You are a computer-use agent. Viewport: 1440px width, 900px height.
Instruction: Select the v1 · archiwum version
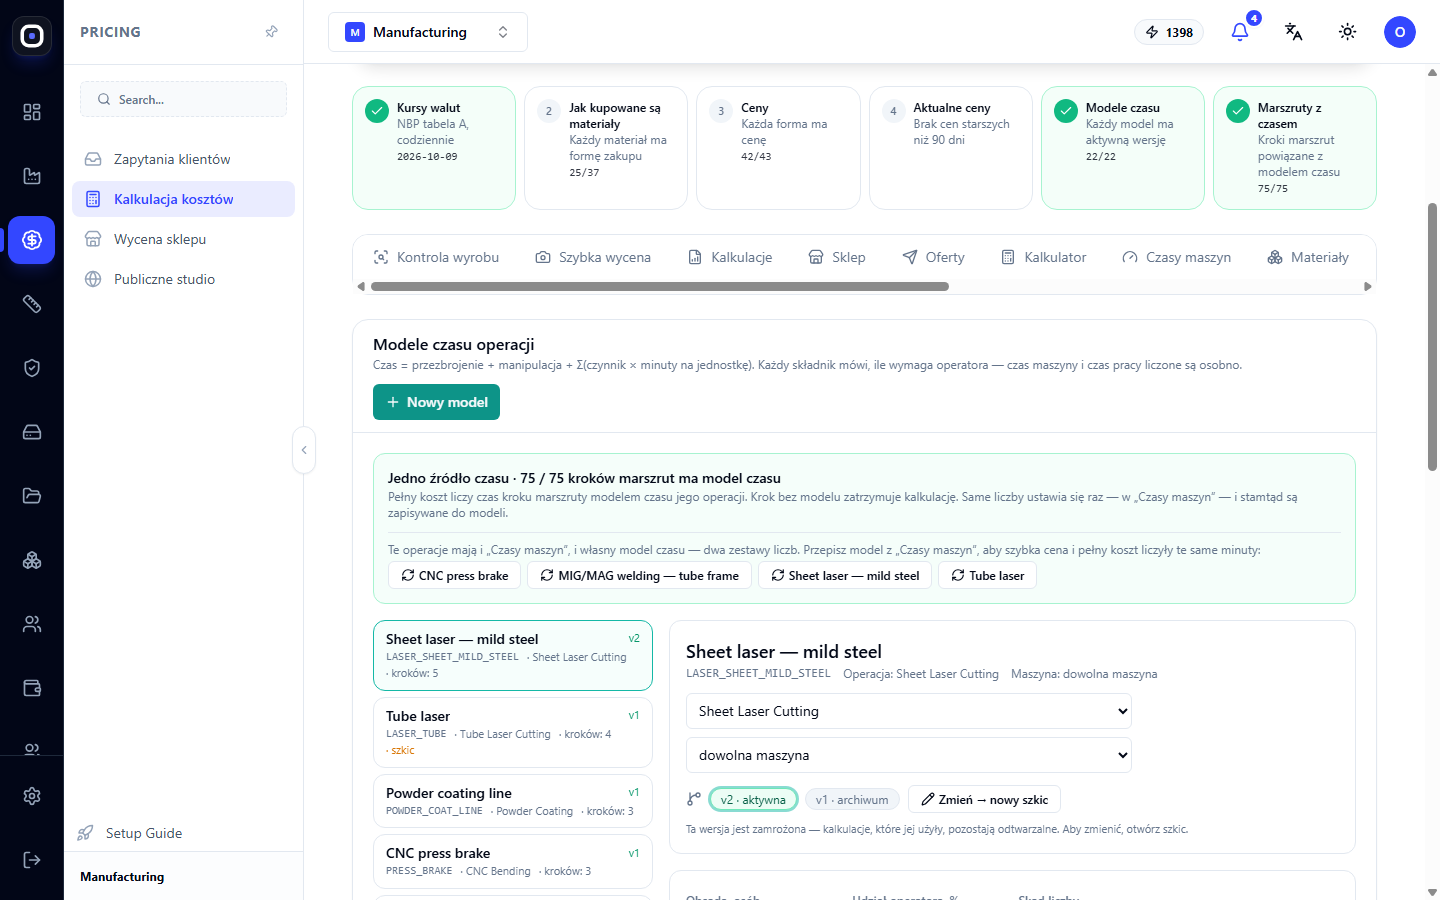tap(852, 799)
